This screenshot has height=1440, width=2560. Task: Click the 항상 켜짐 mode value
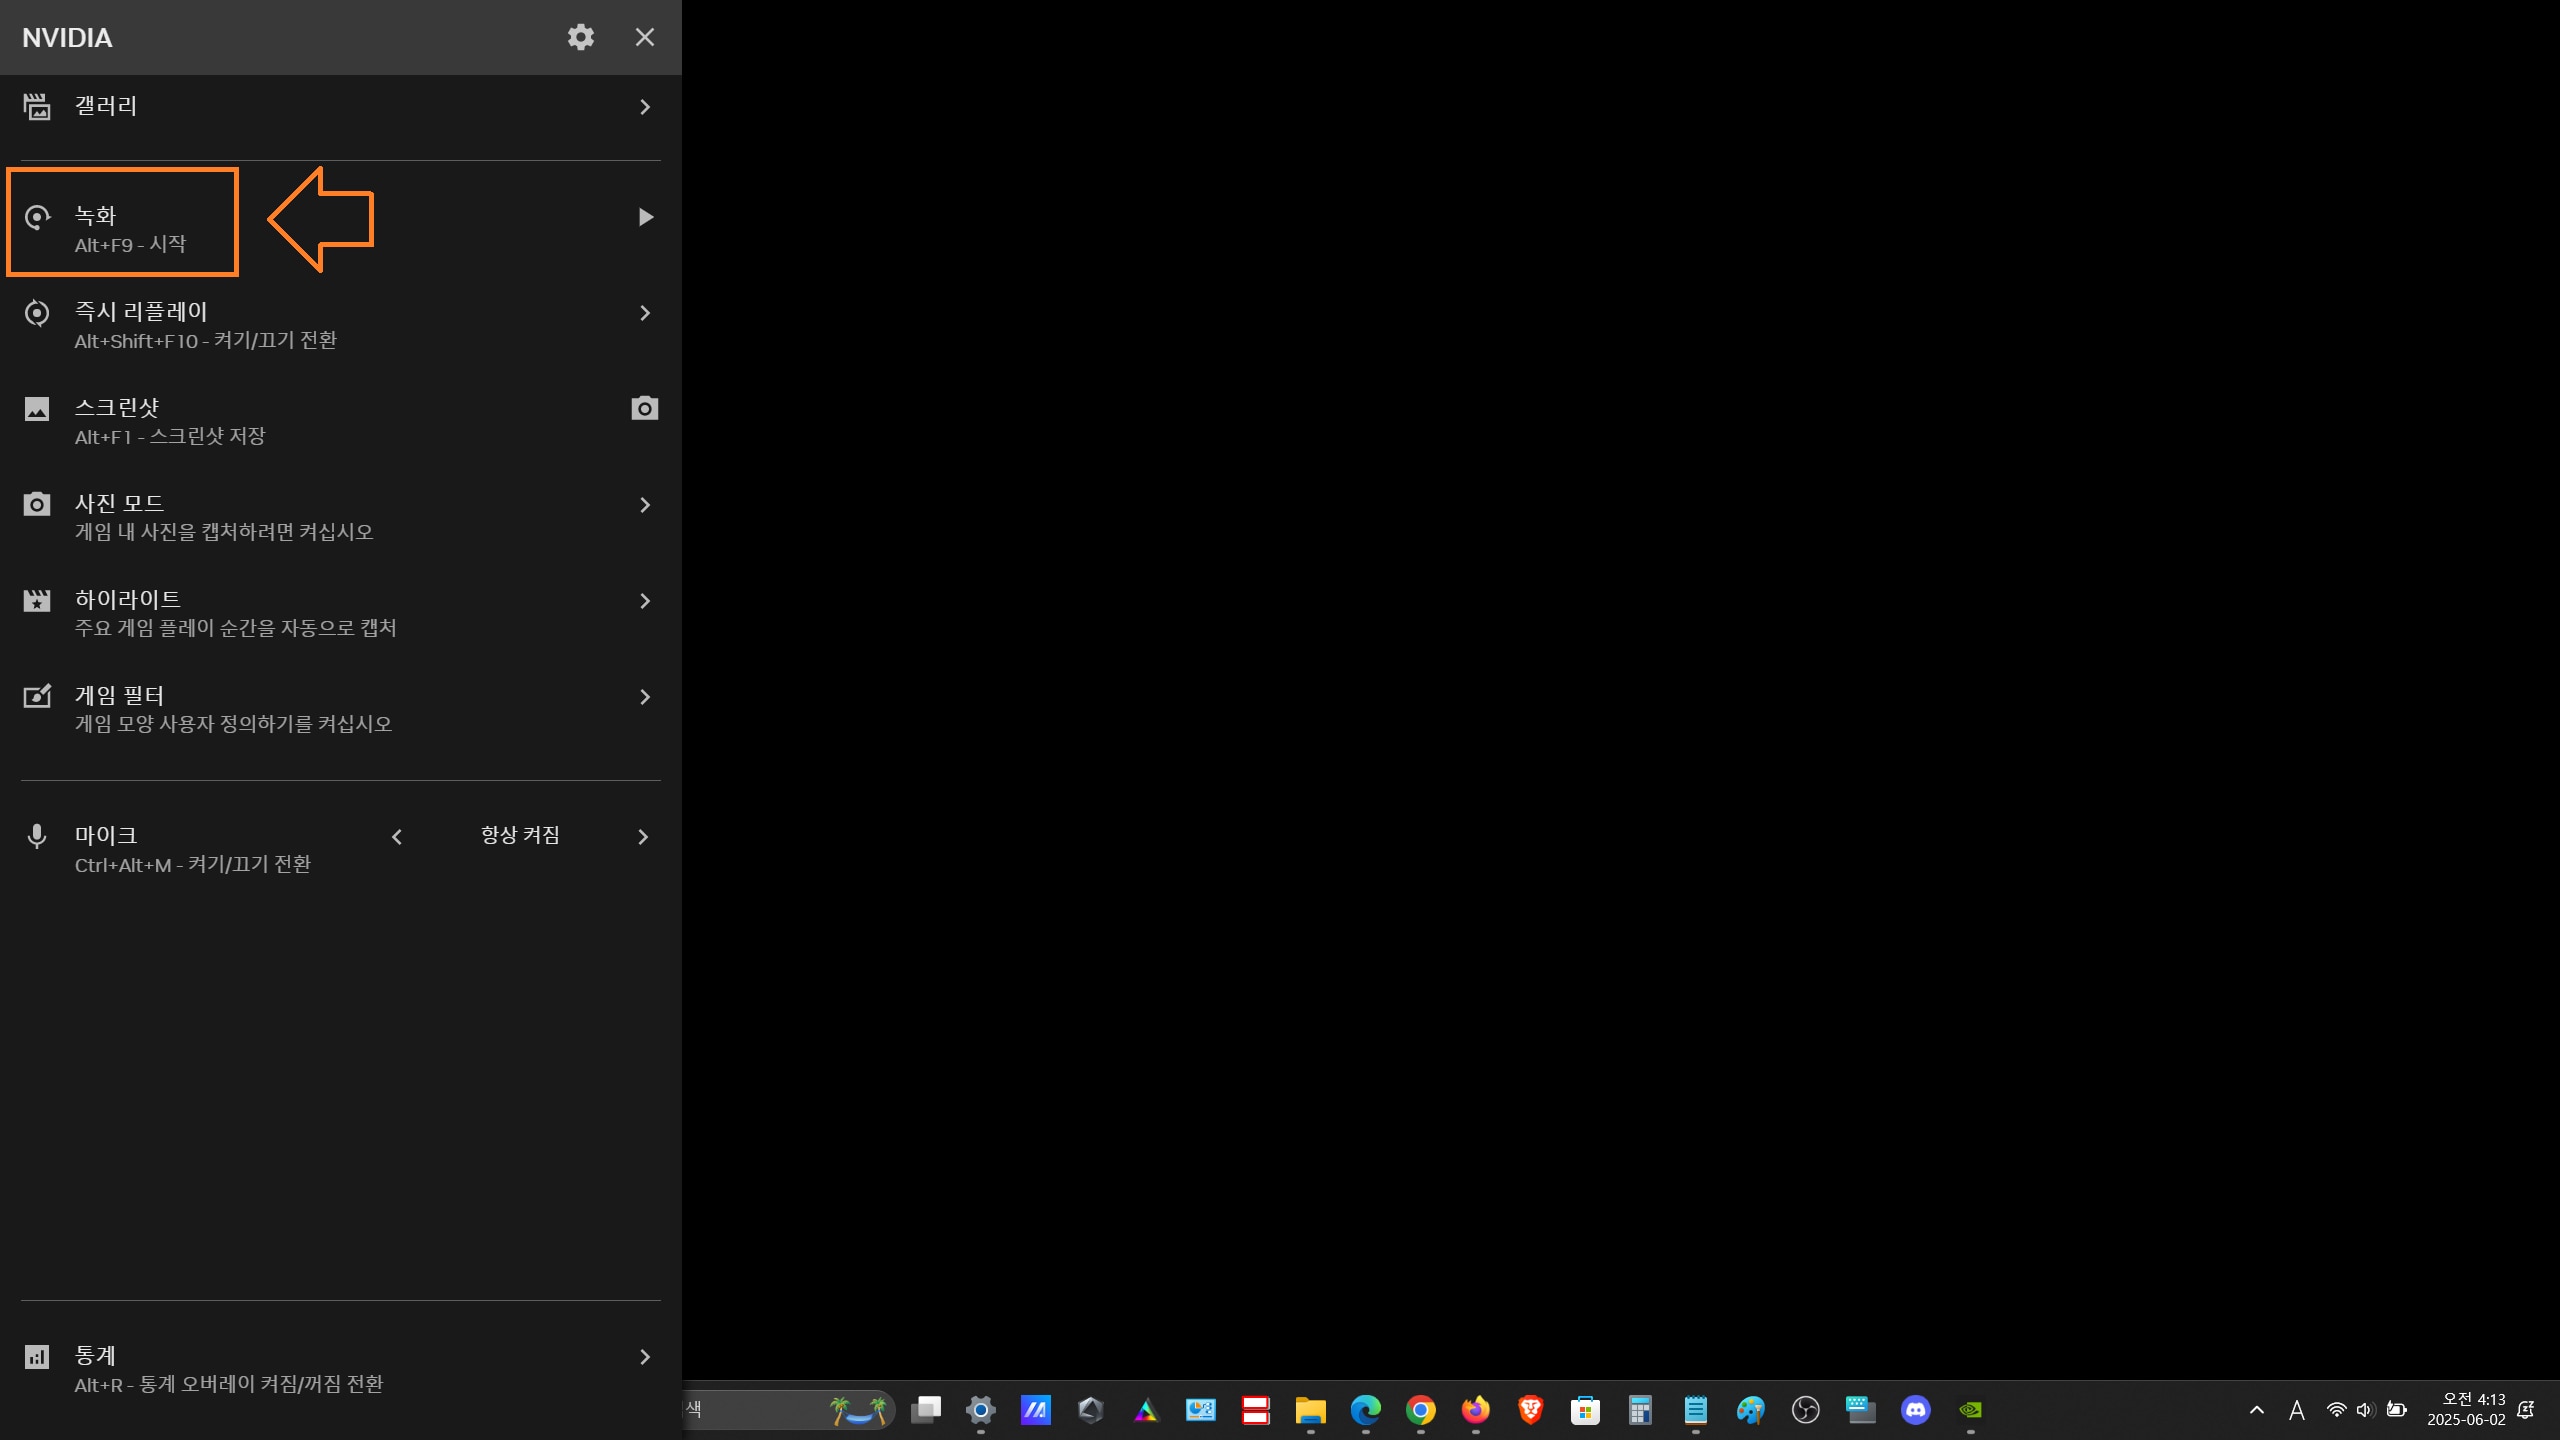[x=520, y=835]
